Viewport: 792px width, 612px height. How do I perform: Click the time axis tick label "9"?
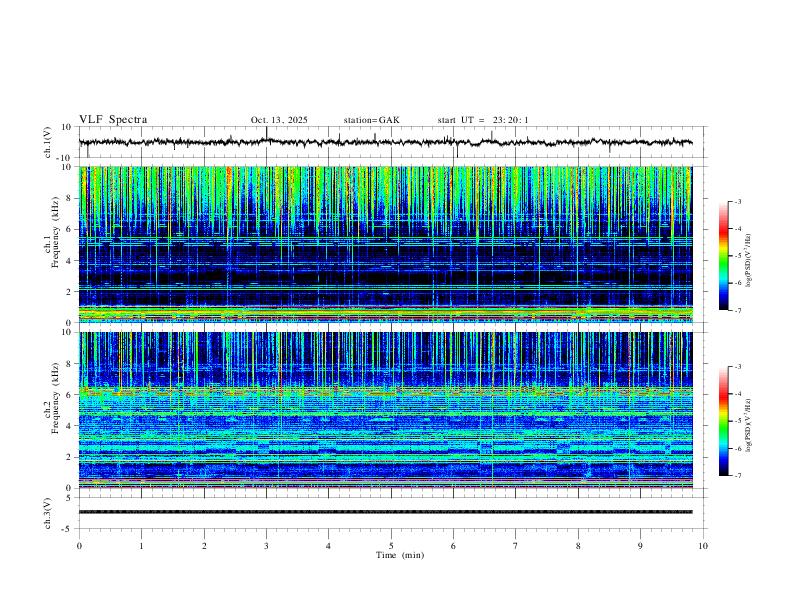click(640, 546)
